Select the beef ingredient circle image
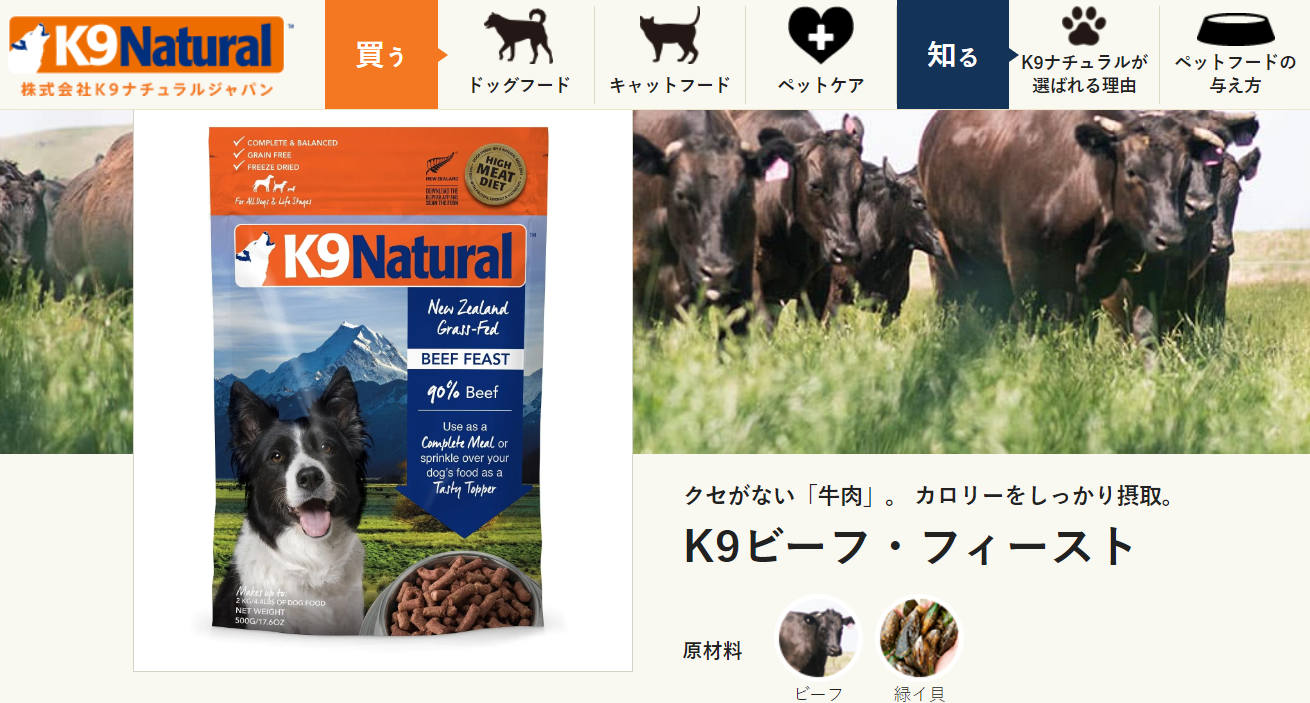 pyautogui.click(x=819, y=637)
